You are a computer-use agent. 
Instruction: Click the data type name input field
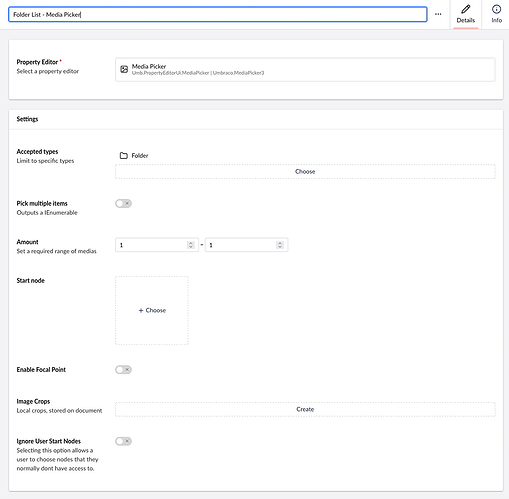point(218,14)
